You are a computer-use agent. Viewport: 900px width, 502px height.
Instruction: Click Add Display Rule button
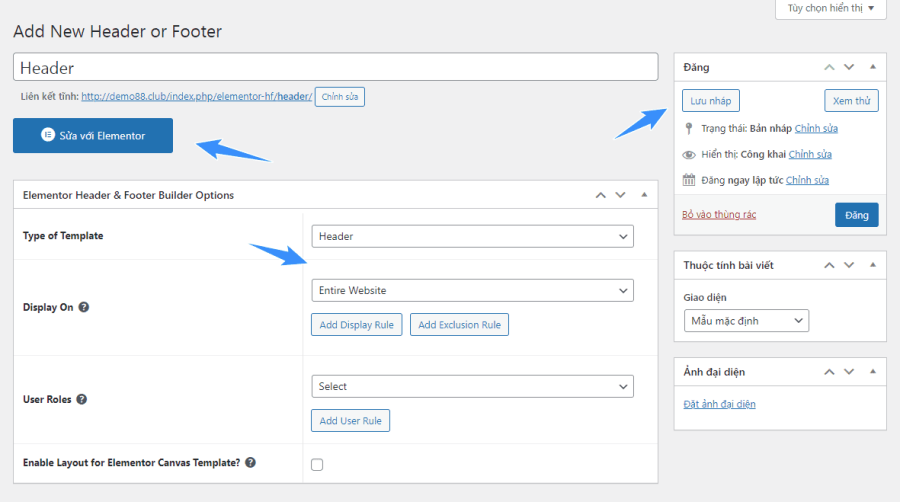click(x=356, y=325)
